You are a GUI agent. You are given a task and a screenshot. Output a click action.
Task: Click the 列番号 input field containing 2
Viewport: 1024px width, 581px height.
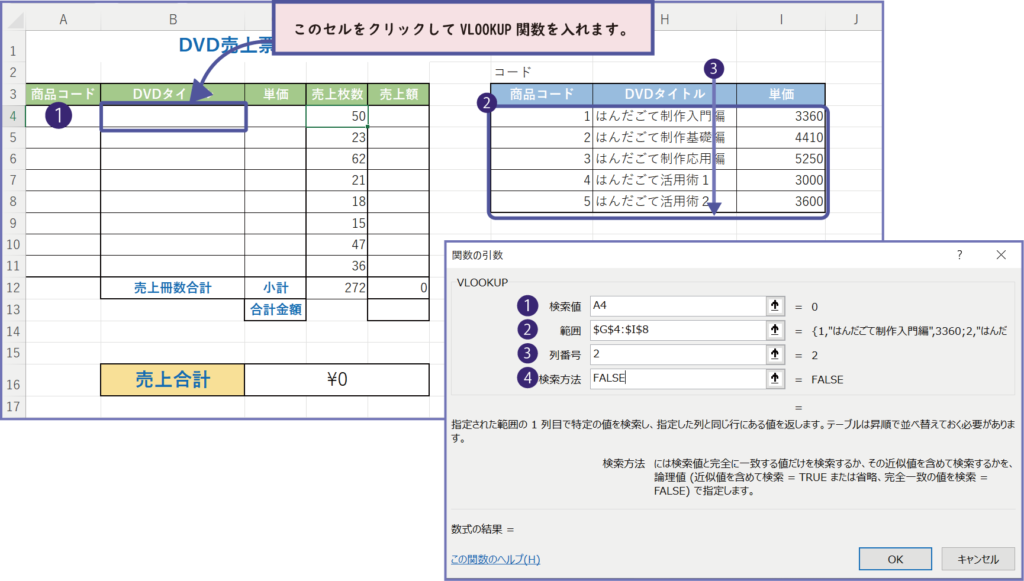tap(675, 355)
